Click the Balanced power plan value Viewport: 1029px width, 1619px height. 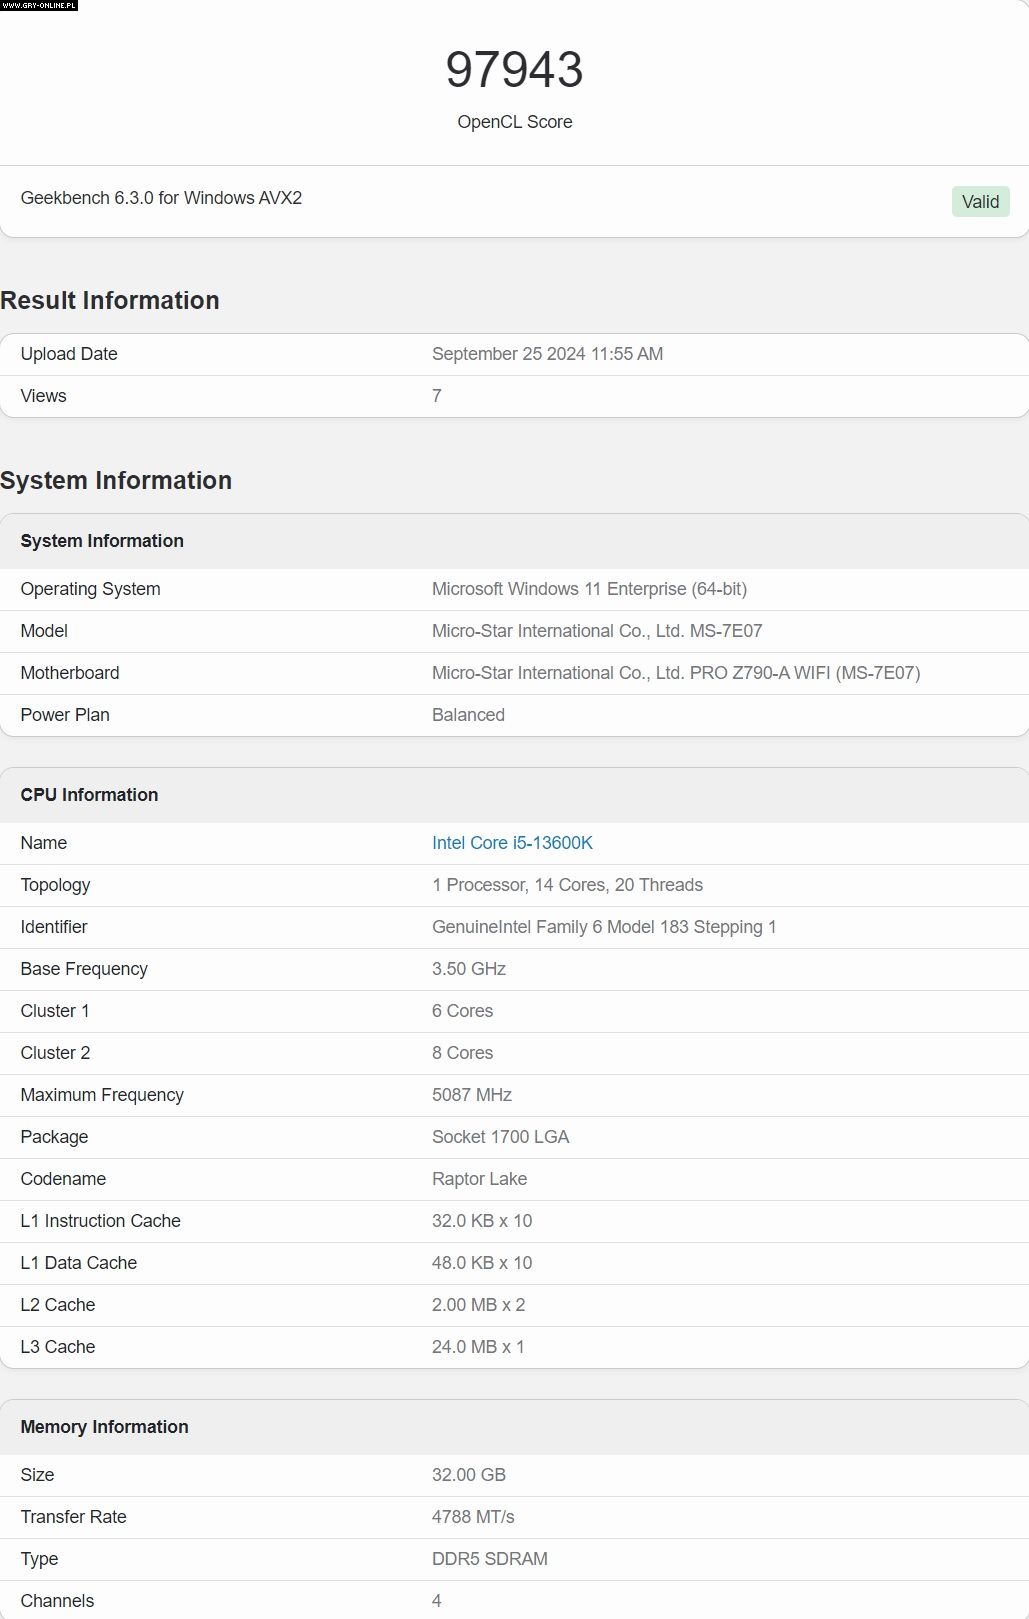(x=468, y=715)
